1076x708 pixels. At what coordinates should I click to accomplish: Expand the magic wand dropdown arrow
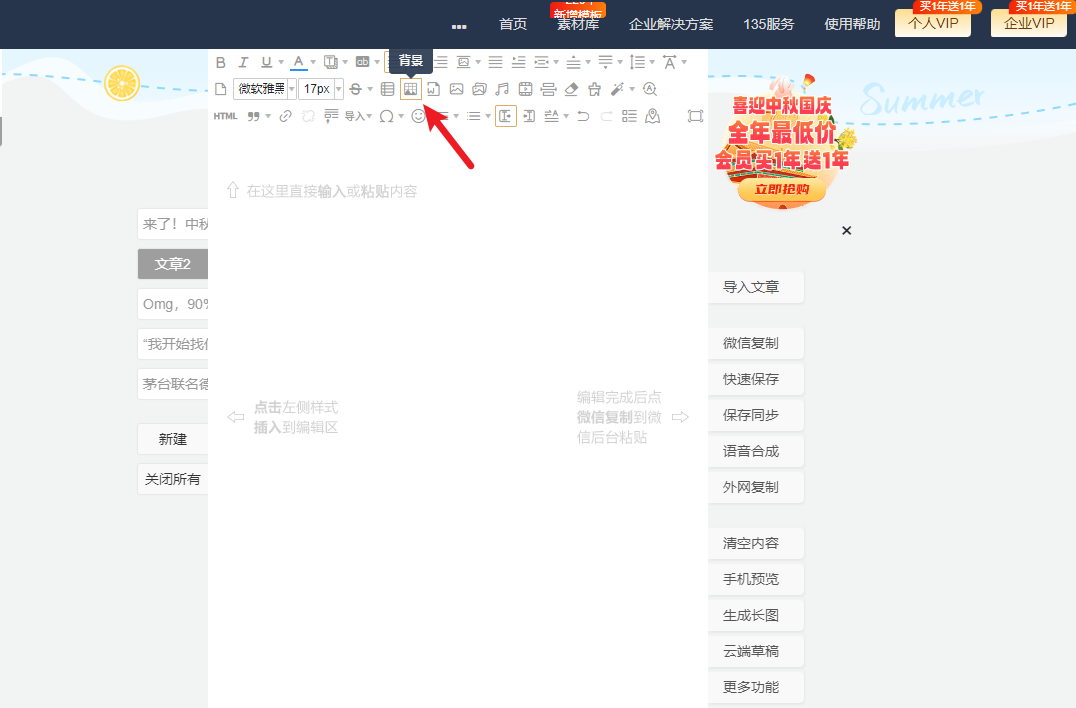click(x=632, y=89)
